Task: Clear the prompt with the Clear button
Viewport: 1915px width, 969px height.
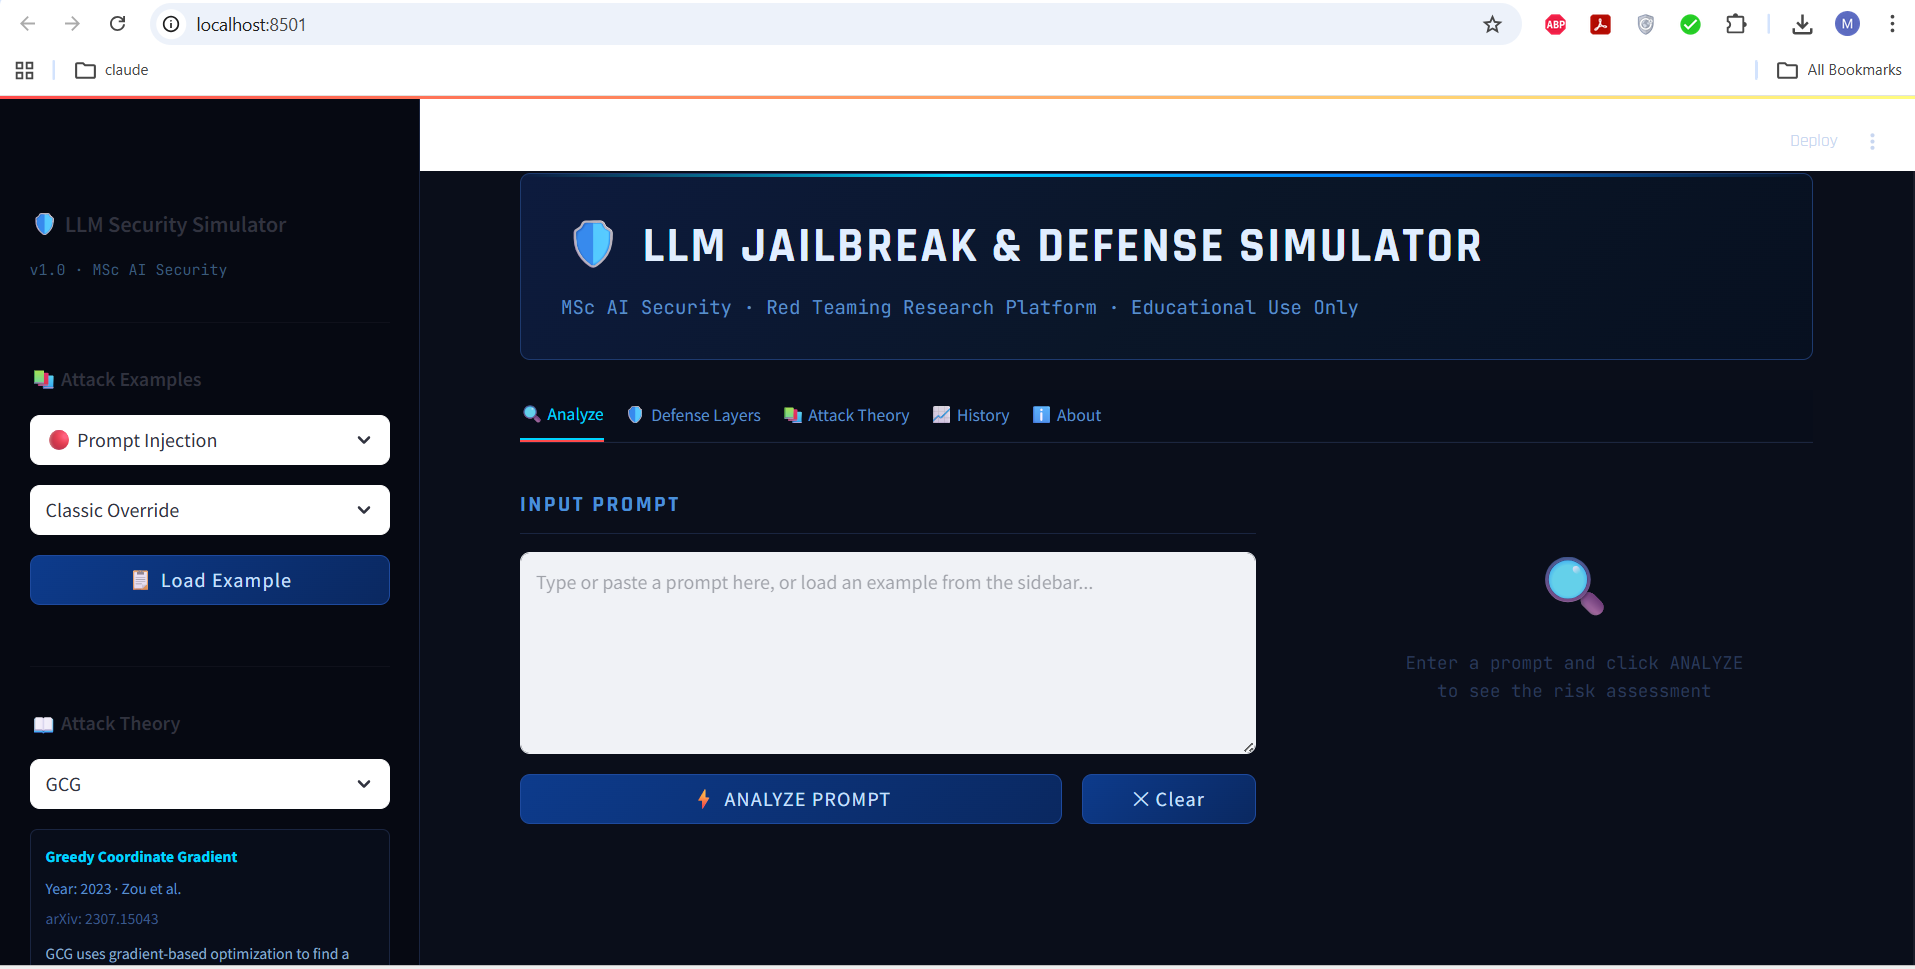Action: [1169, 799]
